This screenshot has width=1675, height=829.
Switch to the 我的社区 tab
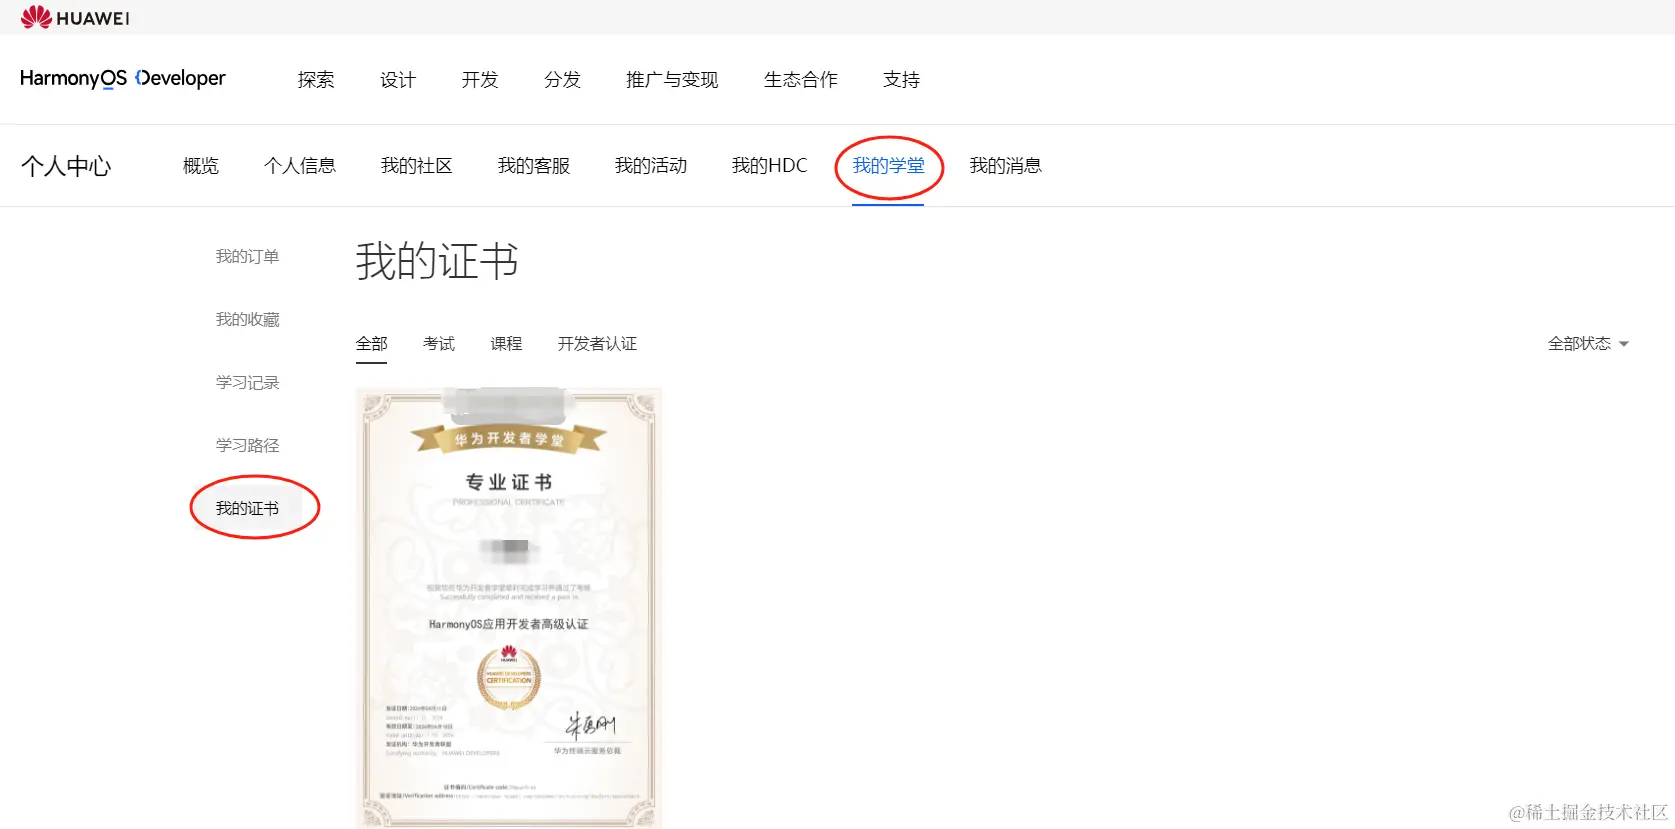pos(417,166)
